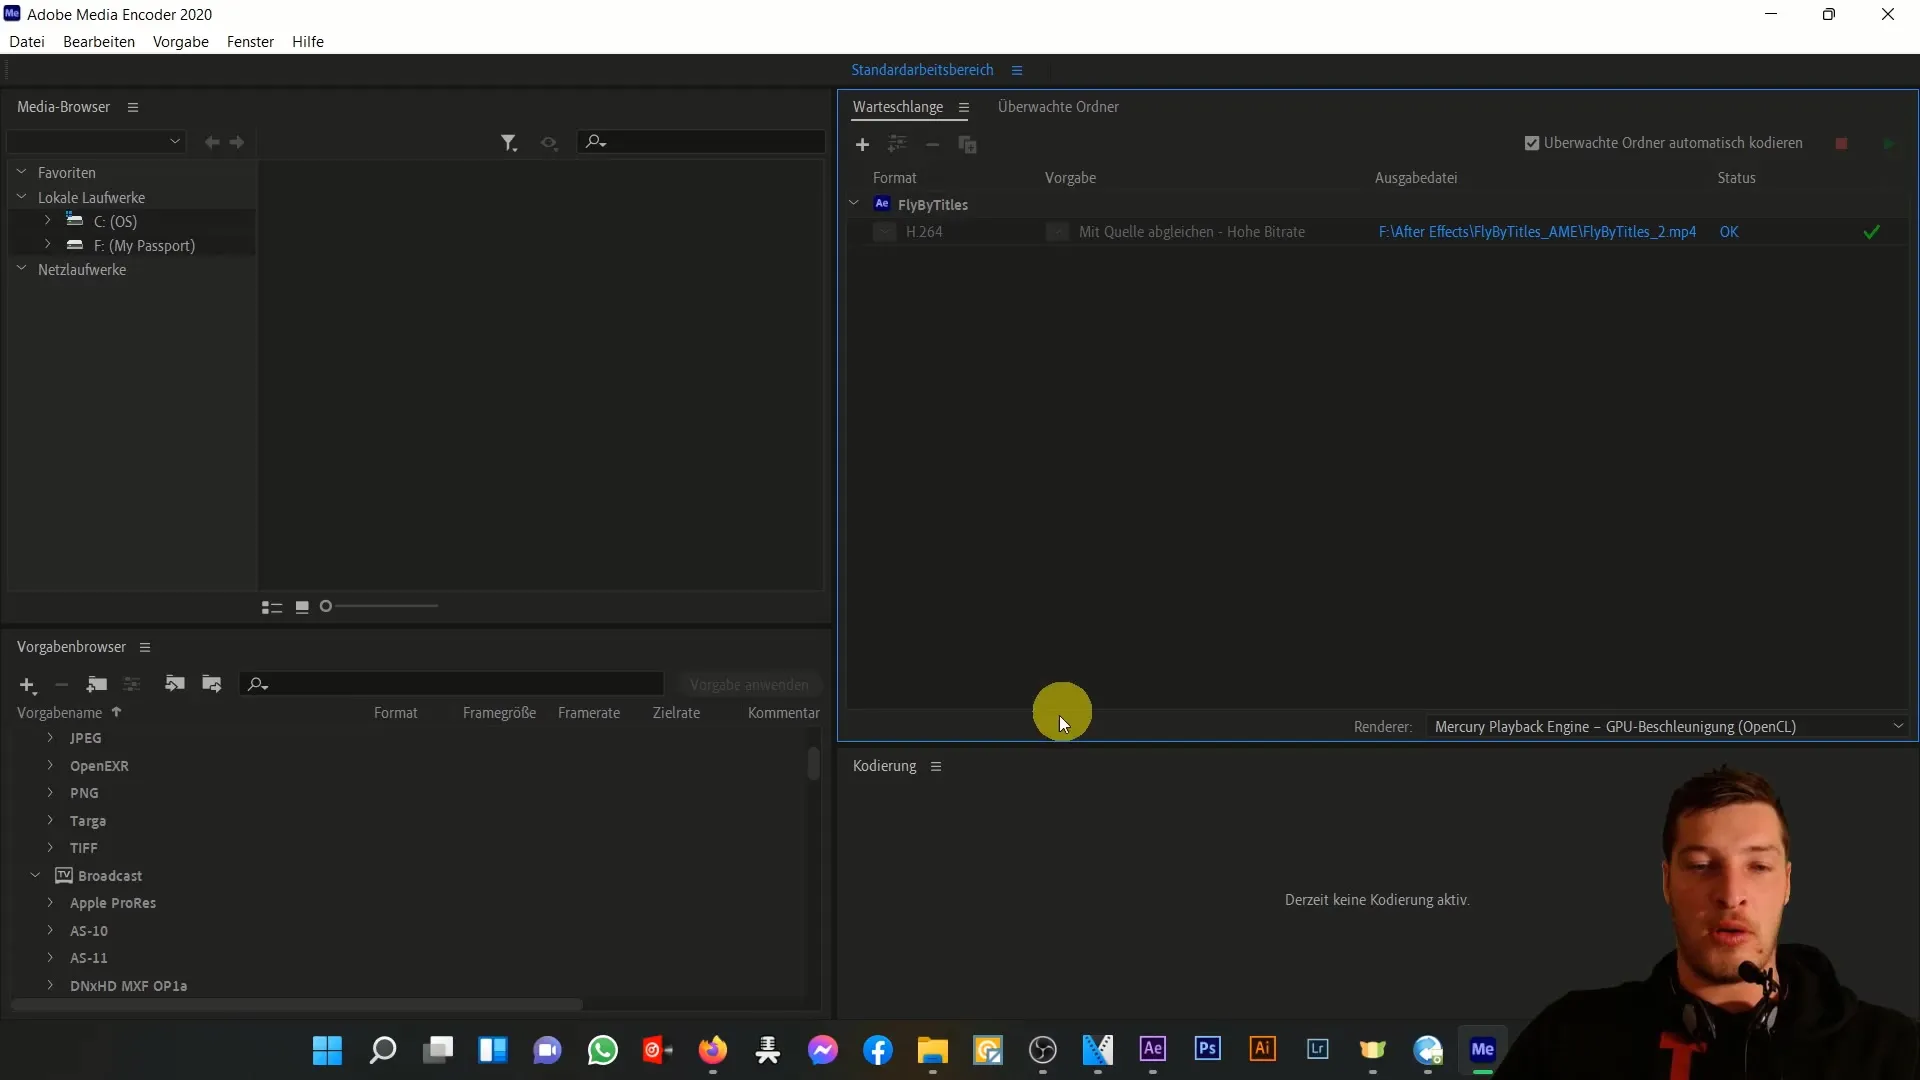Image resolution: width=1920 pixels, height=1080 pixels.
Task: Open the Warteschlange tab
Action: pyautogui.click(x=897, y=107)
